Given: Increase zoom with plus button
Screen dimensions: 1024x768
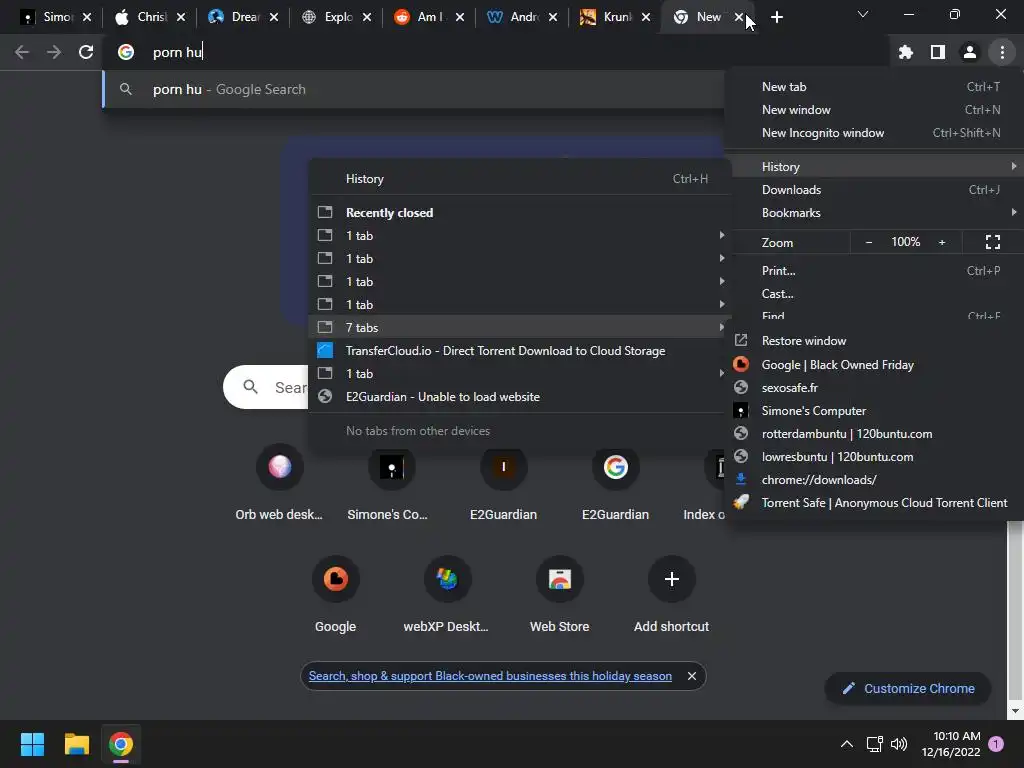Looking at the screenshot, I should pyautogui.click(x=942, y=242).
